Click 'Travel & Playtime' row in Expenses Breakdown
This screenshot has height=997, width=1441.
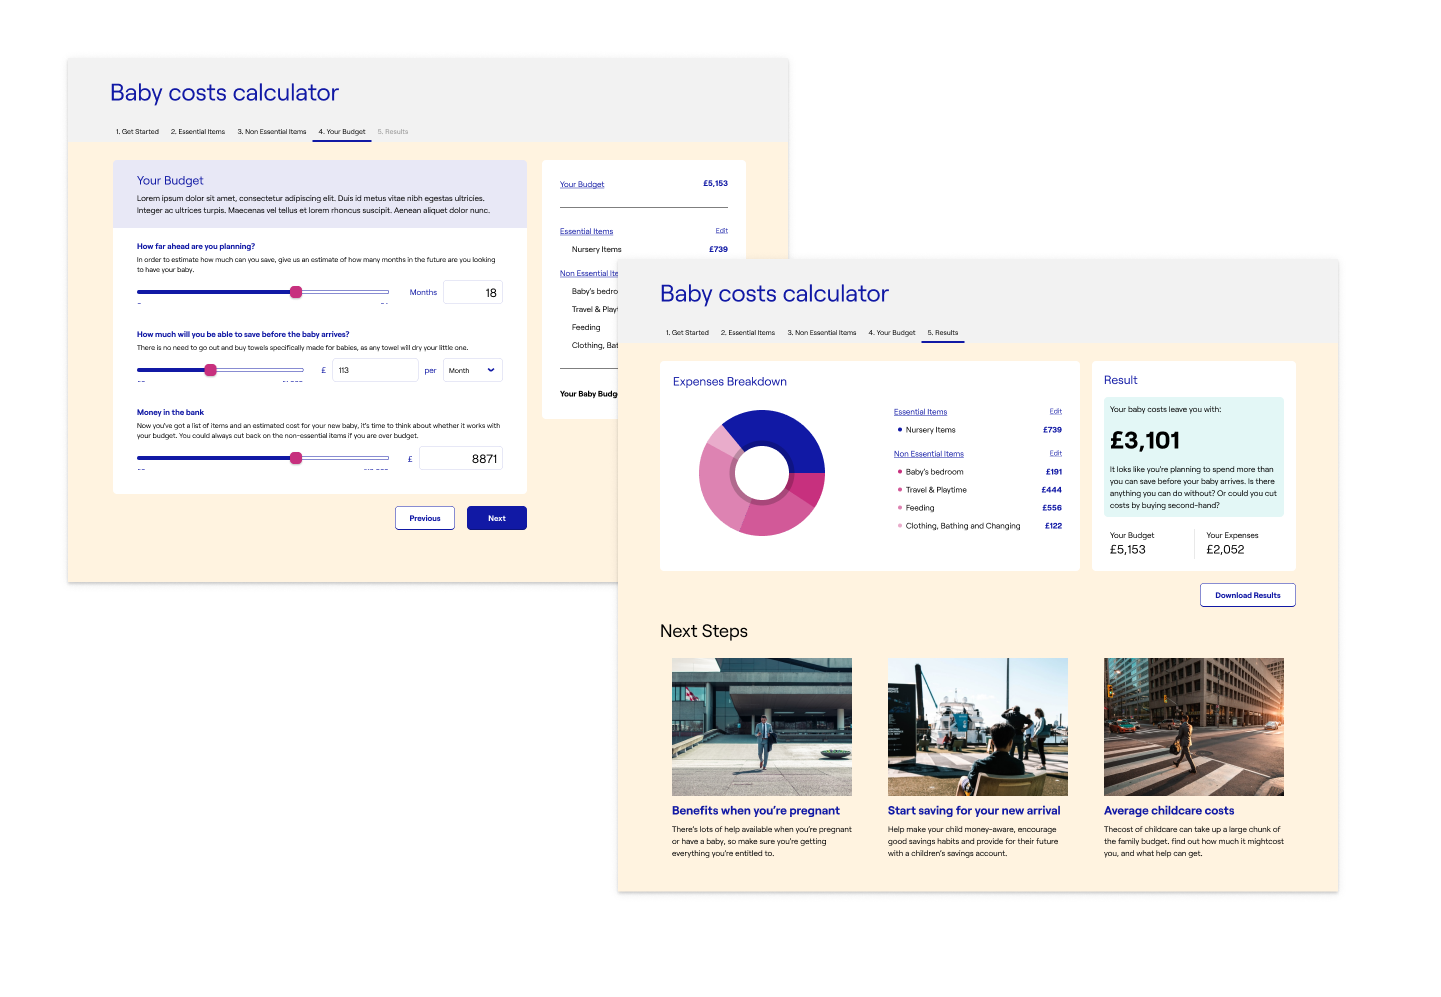[x=980, y=490]
